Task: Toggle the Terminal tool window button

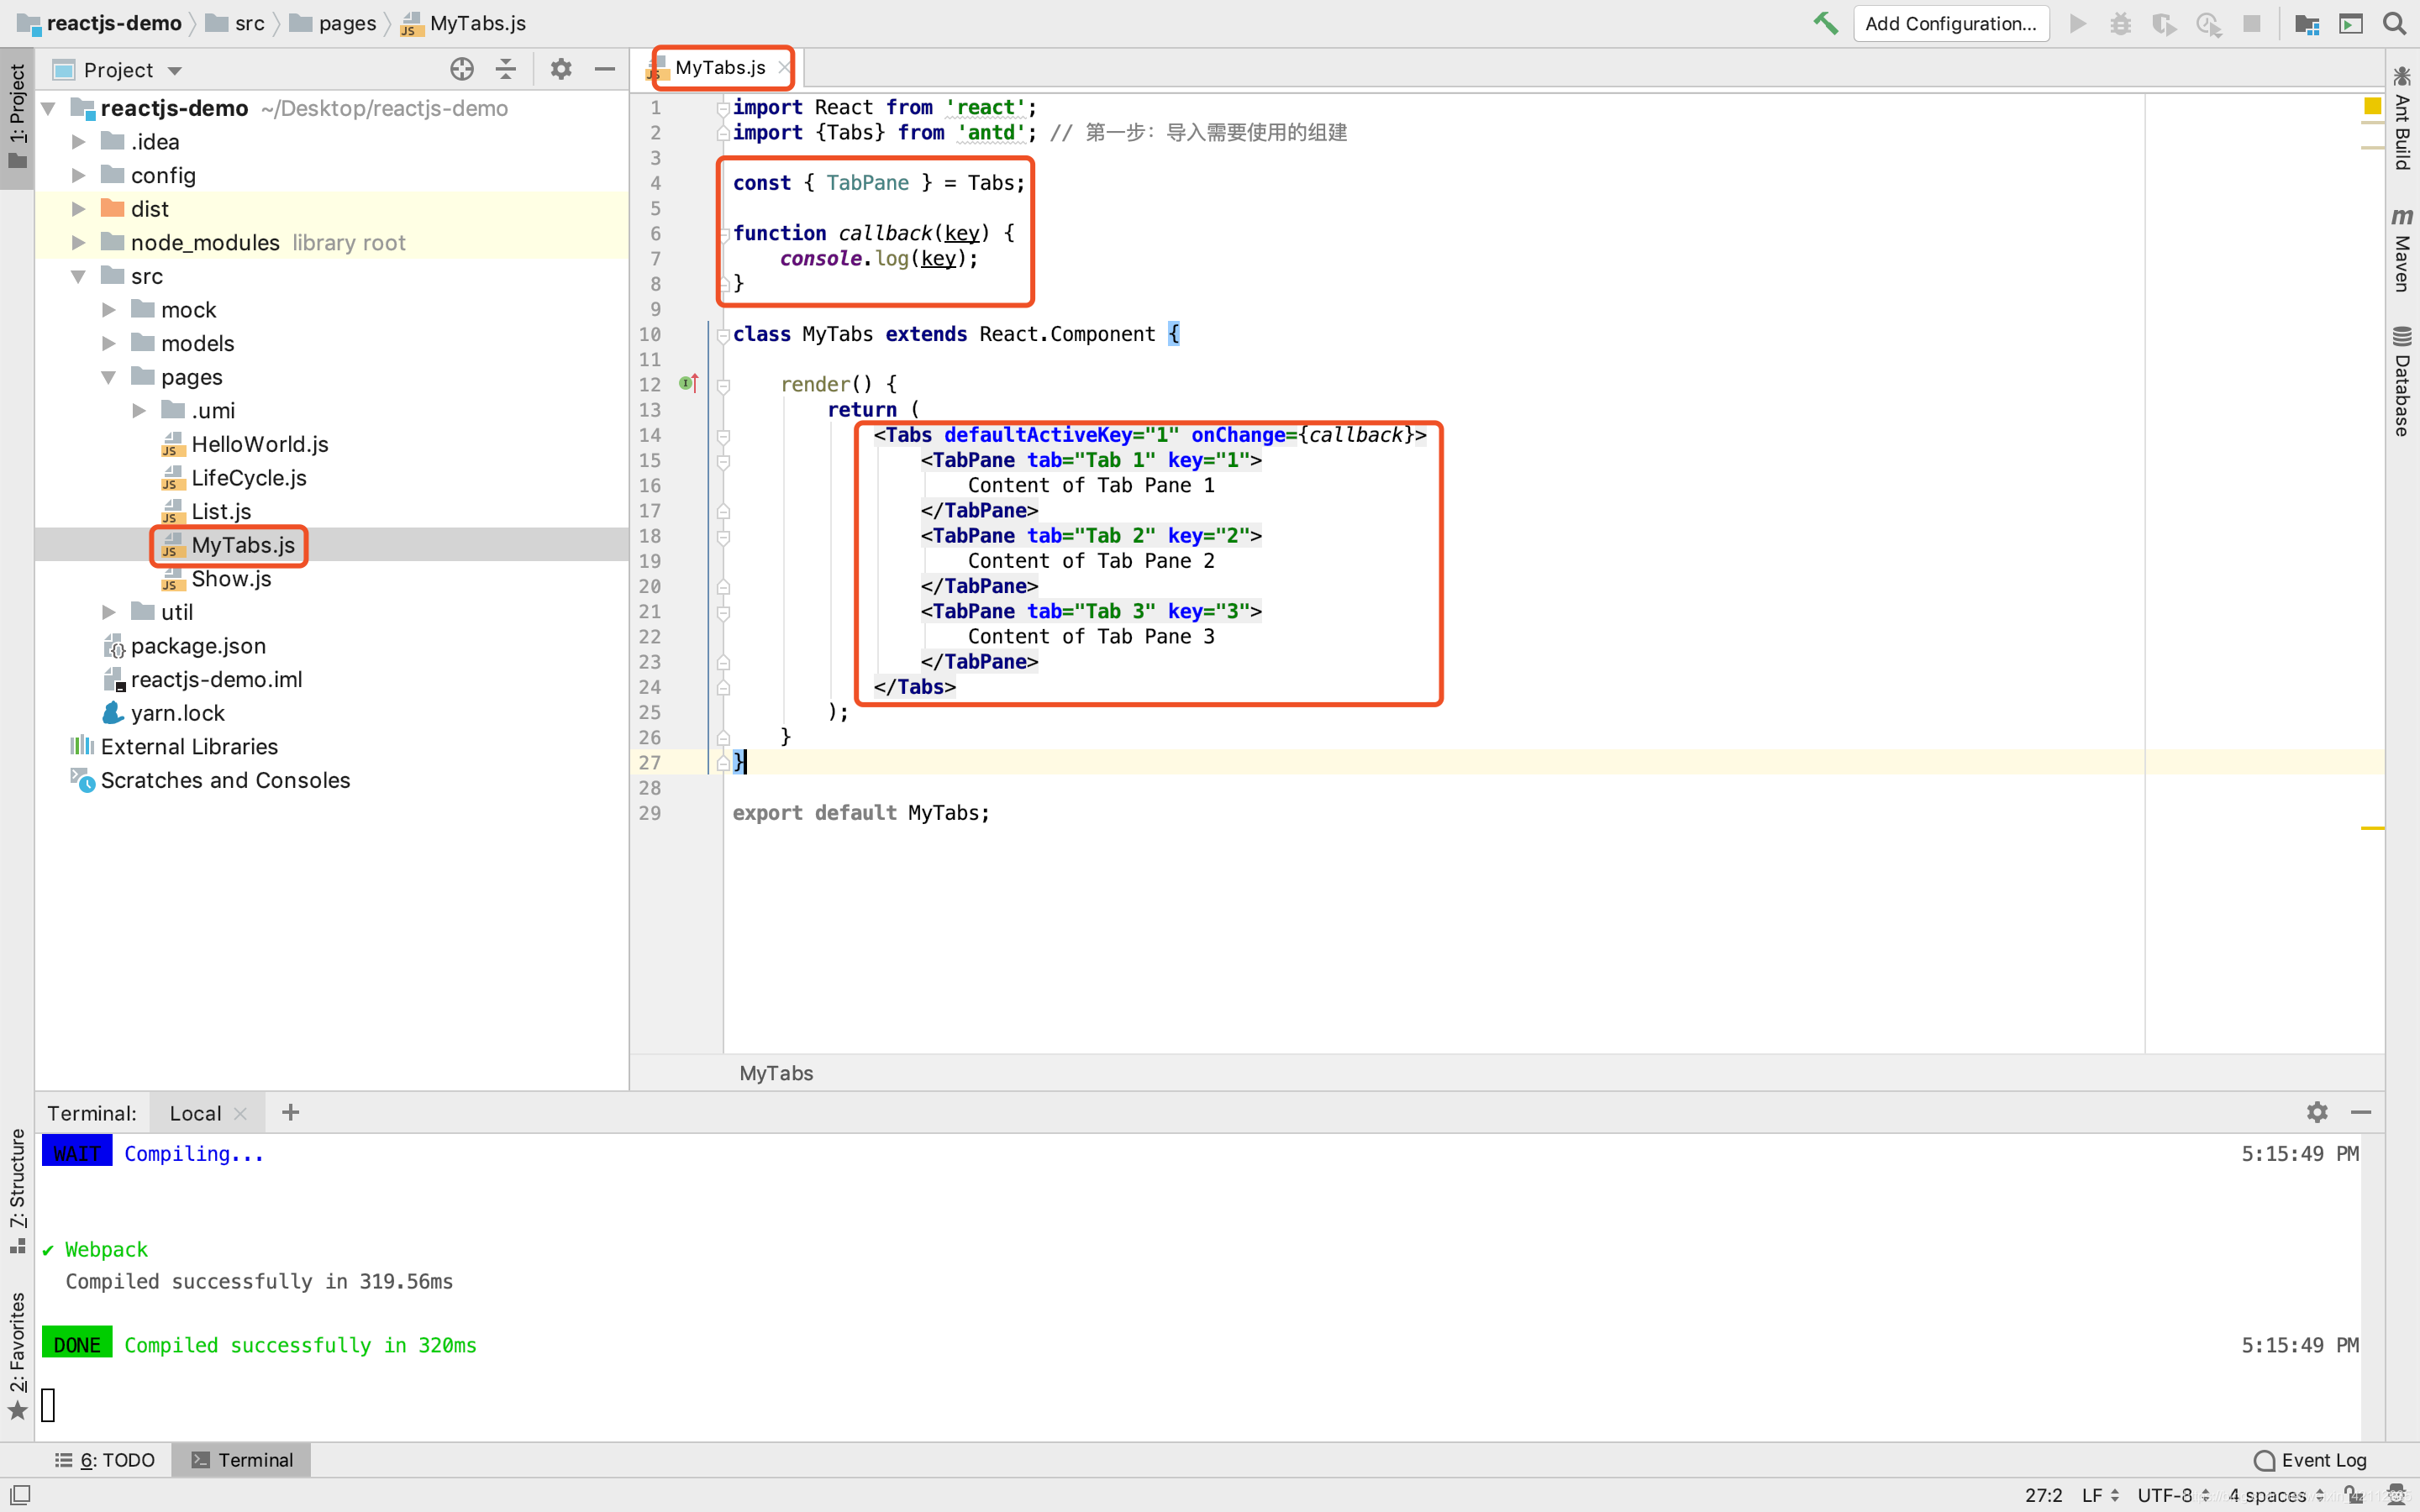Action: pos(242,1460)
